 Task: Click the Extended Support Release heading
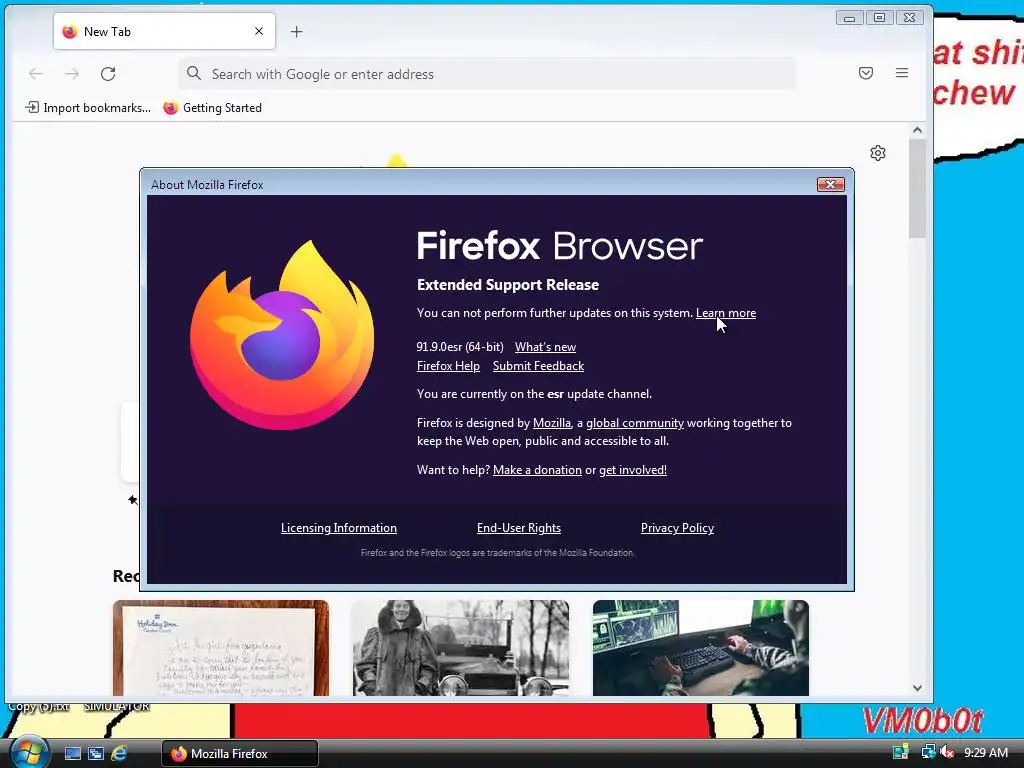507,285
